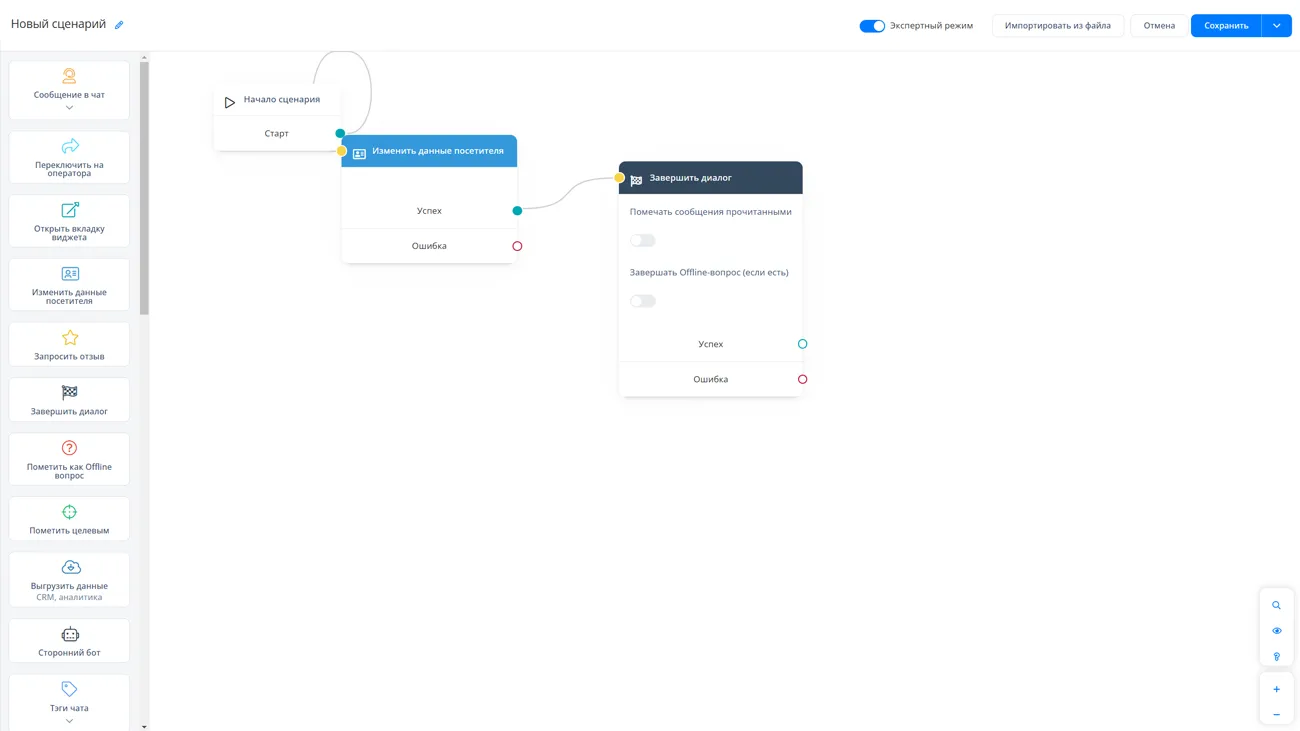Select the 'Открыть вкладку виджета' block icon
The width and height of the screenshot is (1300, 731).
tap(69, 210)
